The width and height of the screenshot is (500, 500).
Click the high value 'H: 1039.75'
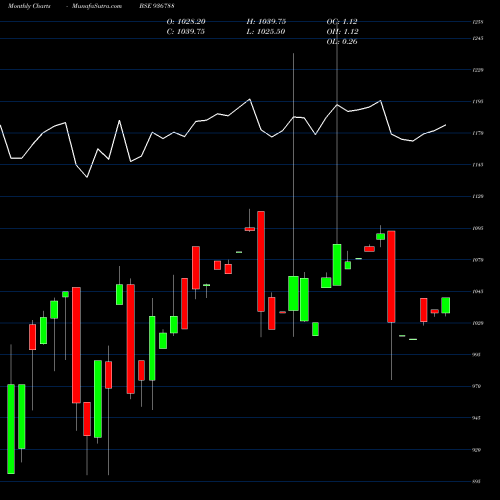[x=266, y=22]
